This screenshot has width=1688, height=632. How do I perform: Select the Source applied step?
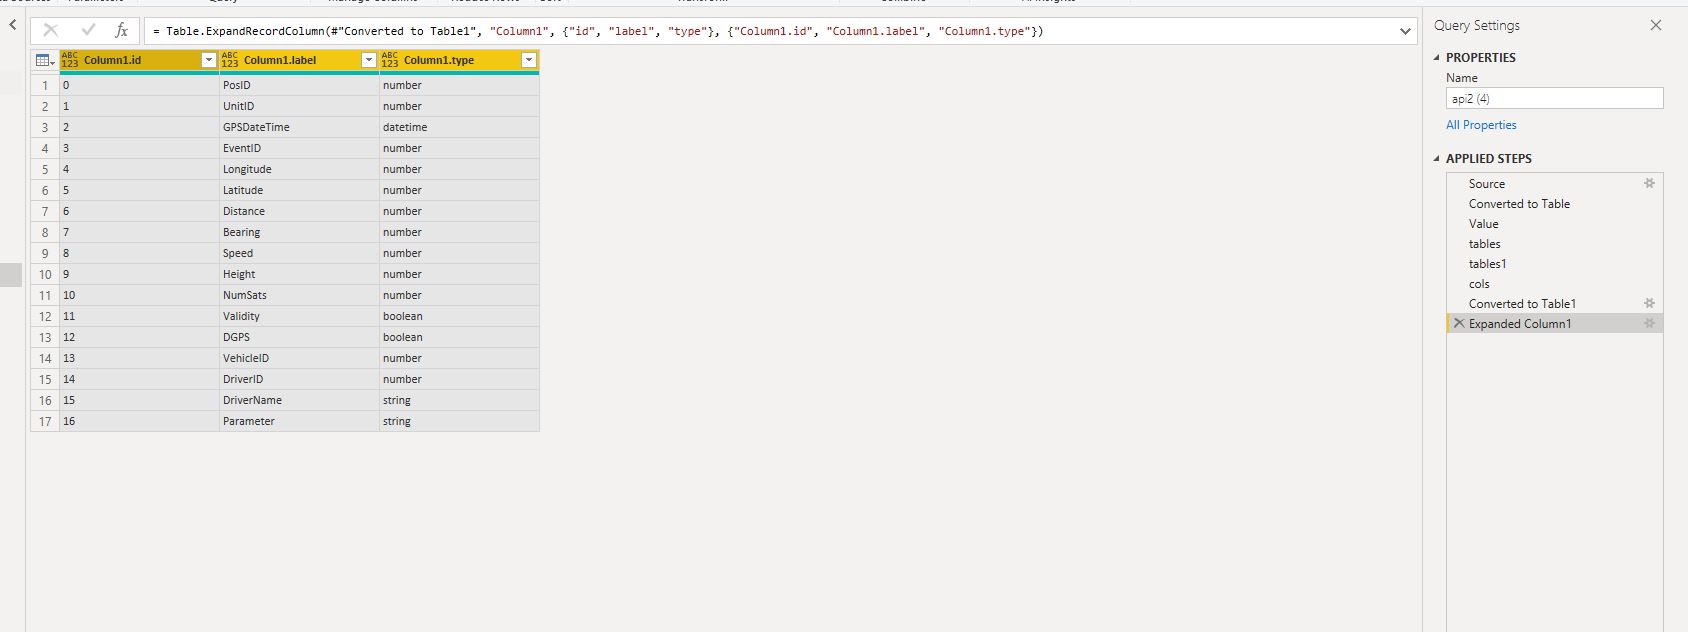[1554, 183]
